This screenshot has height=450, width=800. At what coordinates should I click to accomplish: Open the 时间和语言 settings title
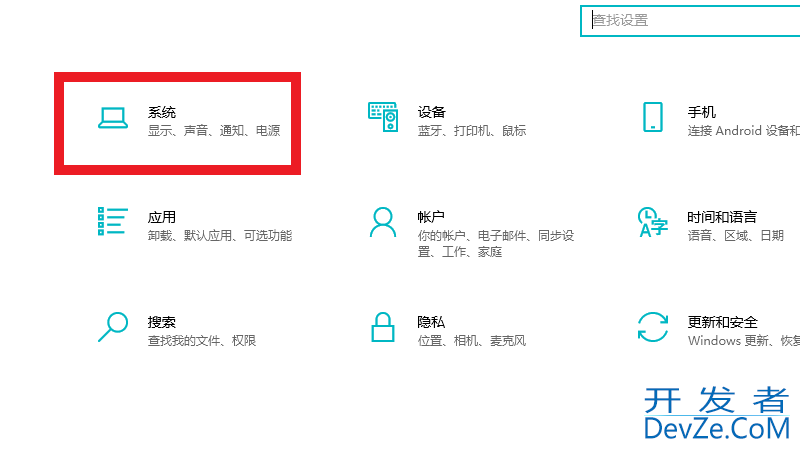[x=722, y=217]
